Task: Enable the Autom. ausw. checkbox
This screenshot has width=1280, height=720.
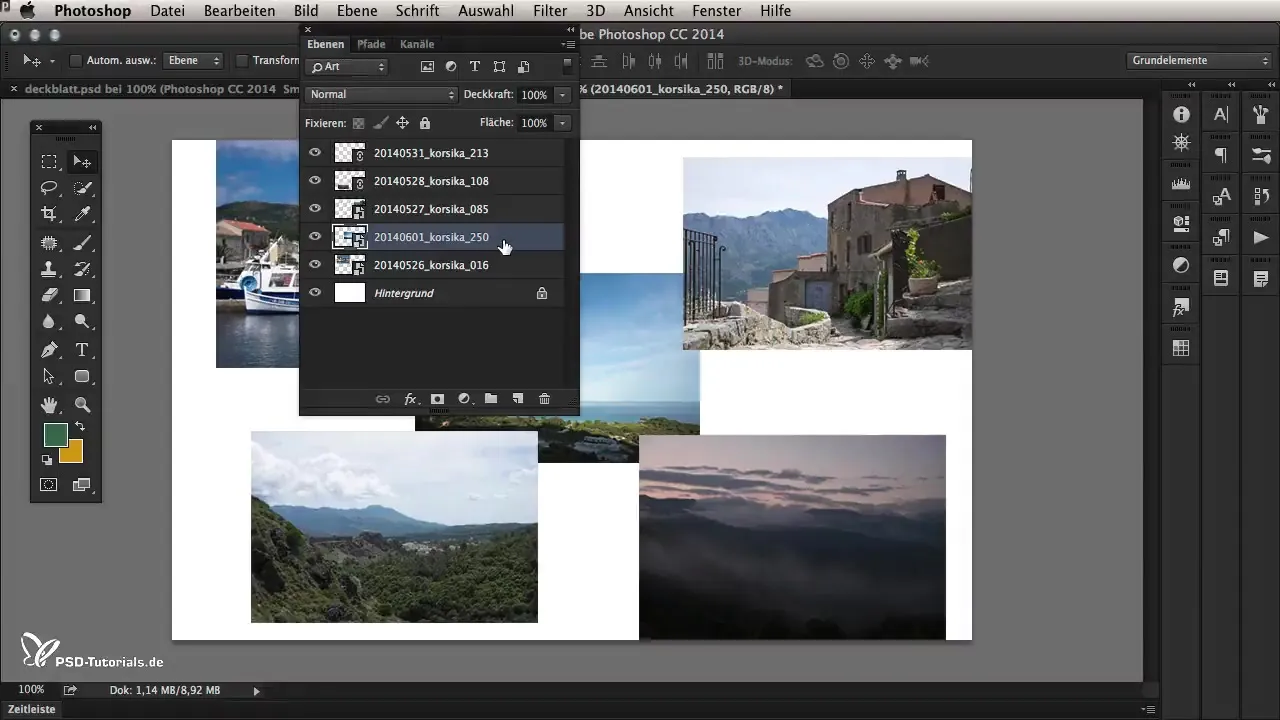Action: click(x=75, y=61)
